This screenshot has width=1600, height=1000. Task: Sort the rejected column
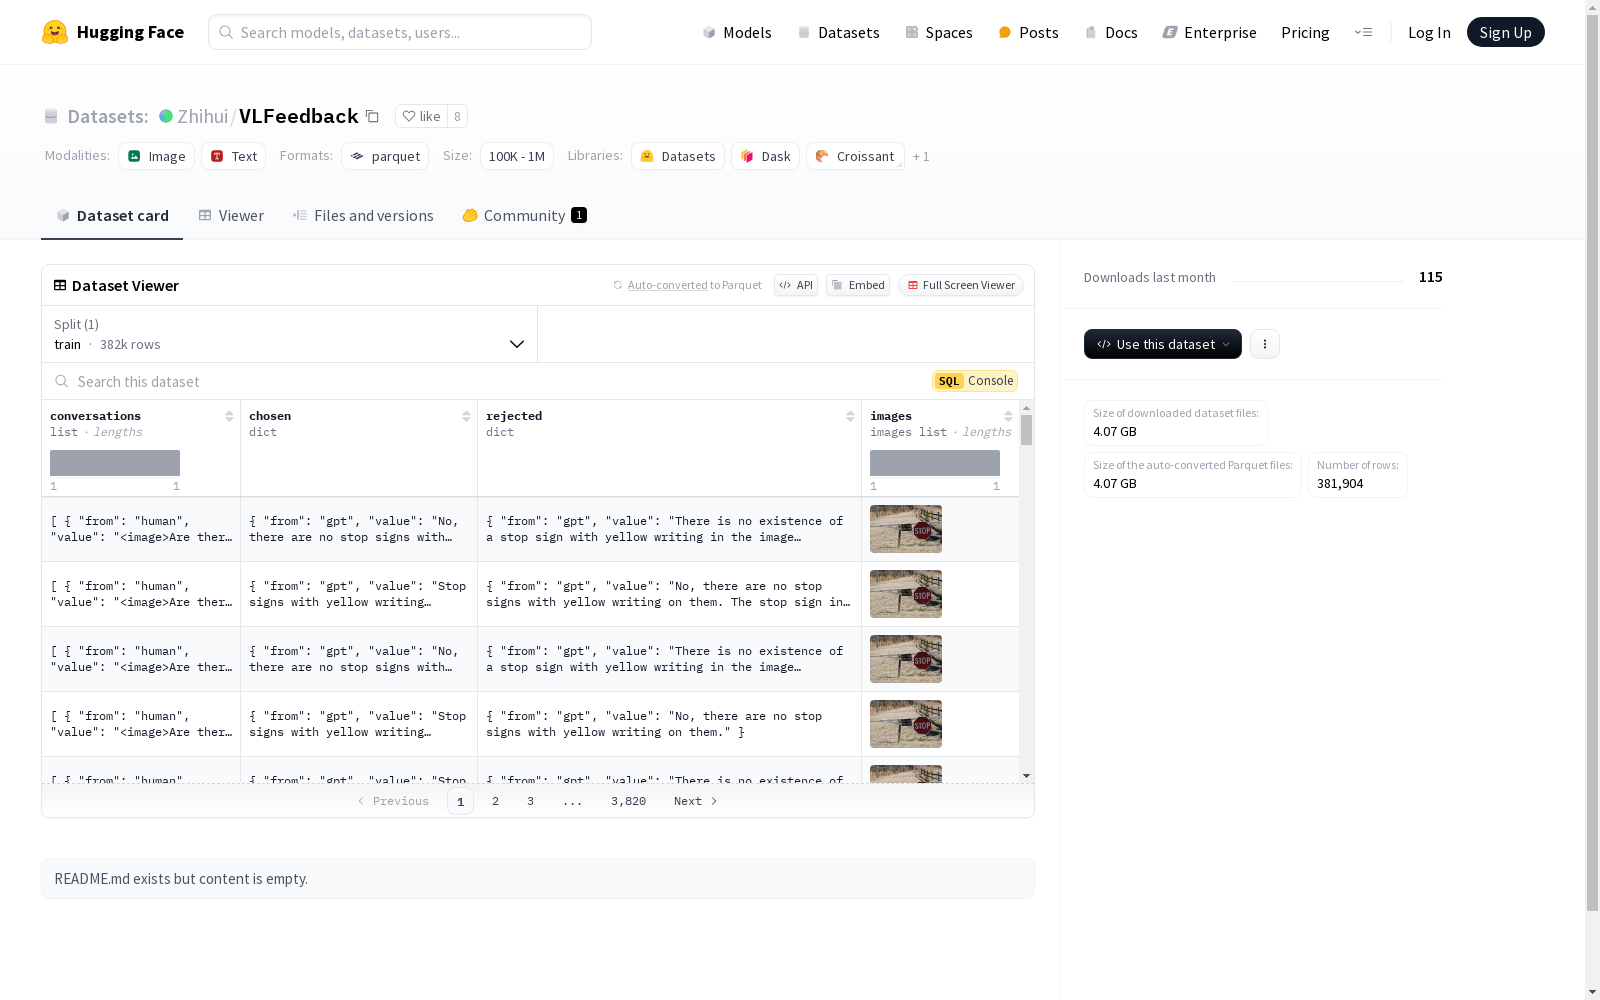click(850, 416)
